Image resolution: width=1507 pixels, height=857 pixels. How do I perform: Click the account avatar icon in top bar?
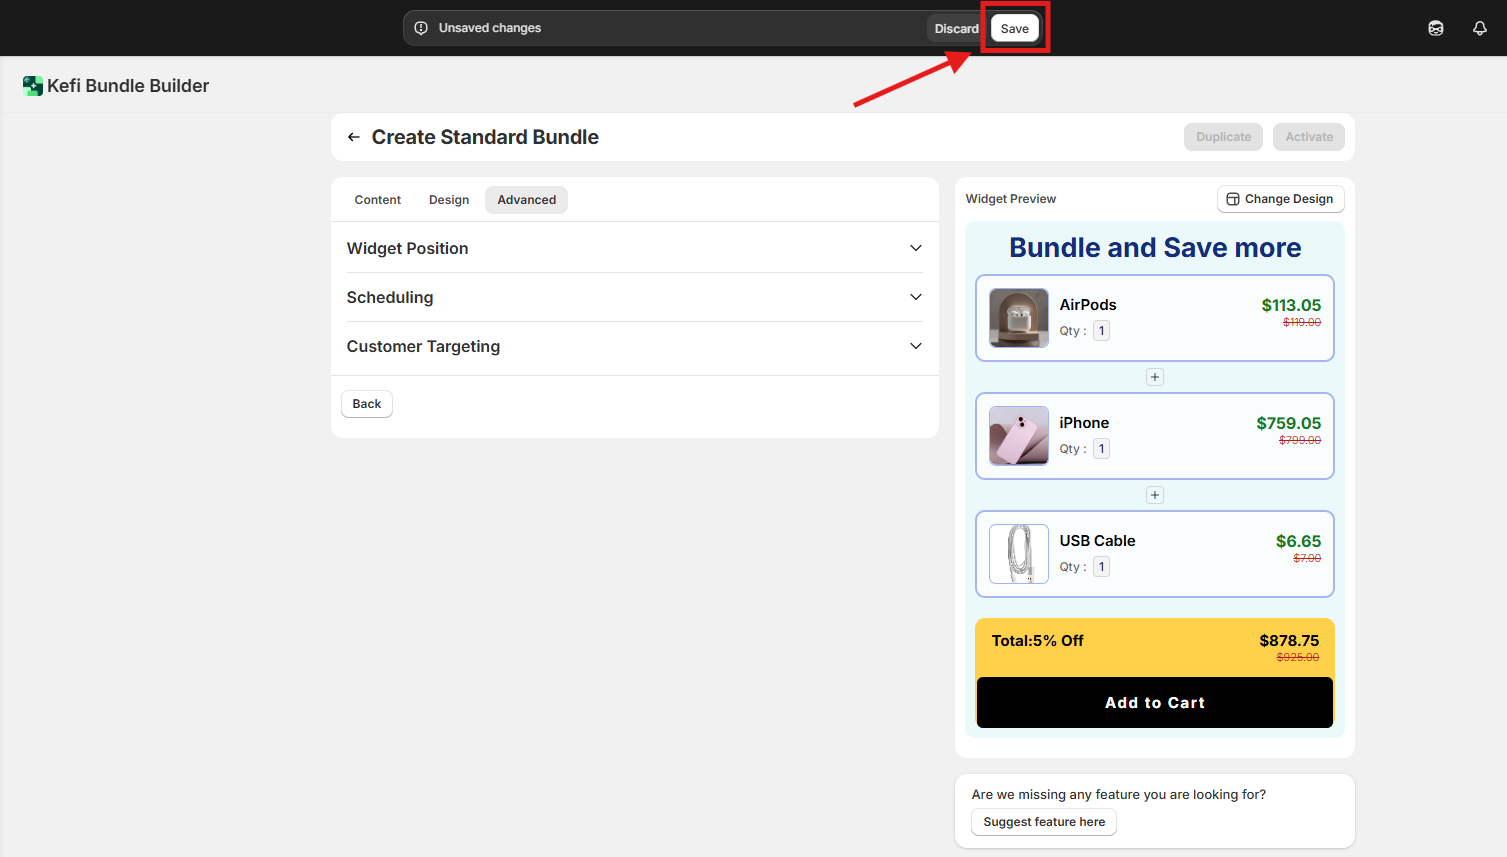(x=1435, y=28)
